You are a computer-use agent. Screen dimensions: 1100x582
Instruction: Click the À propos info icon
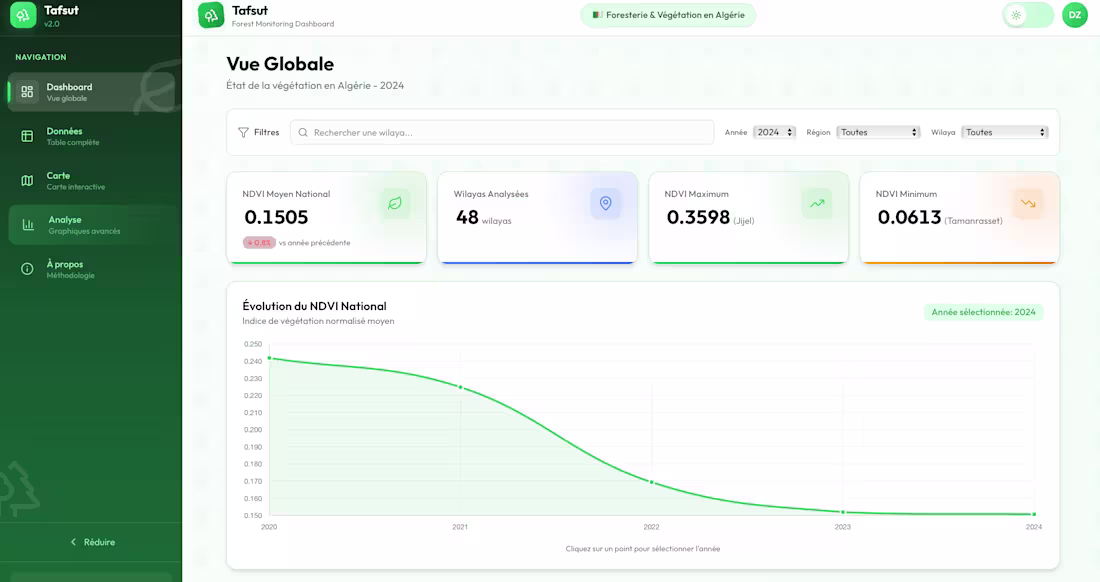[27, 269]
